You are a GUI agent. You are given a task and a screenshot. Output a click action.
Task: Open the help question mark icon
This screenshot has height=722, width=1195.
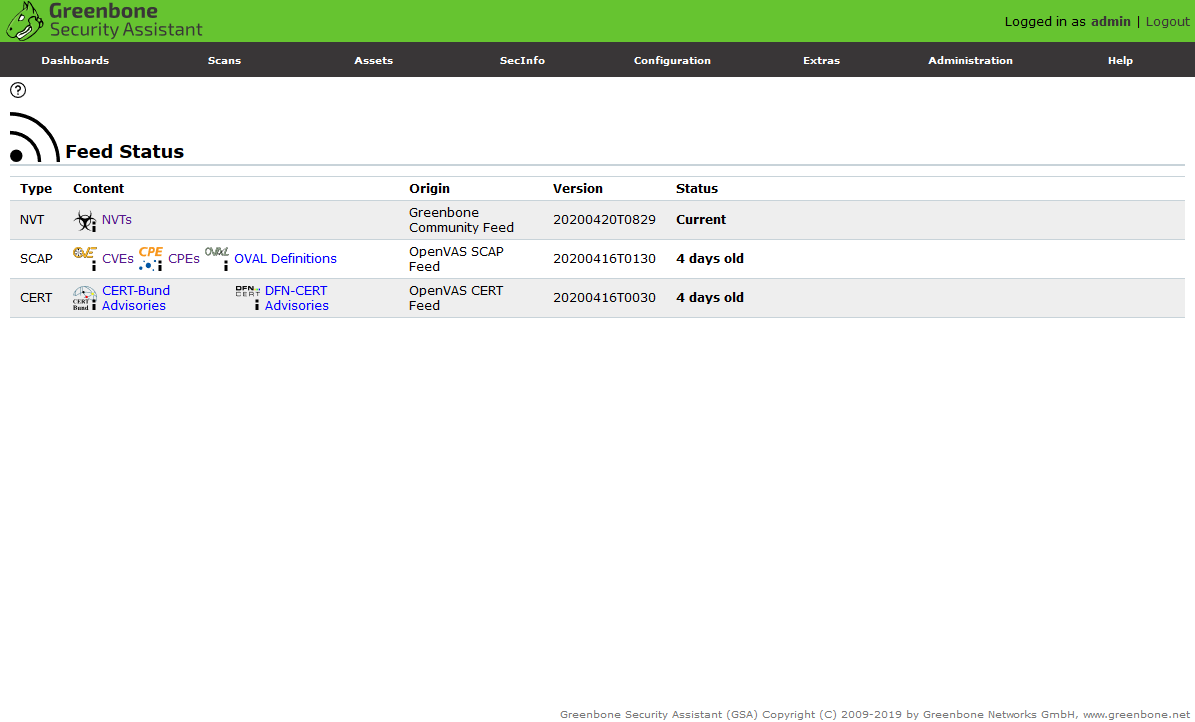coord(18,90)
